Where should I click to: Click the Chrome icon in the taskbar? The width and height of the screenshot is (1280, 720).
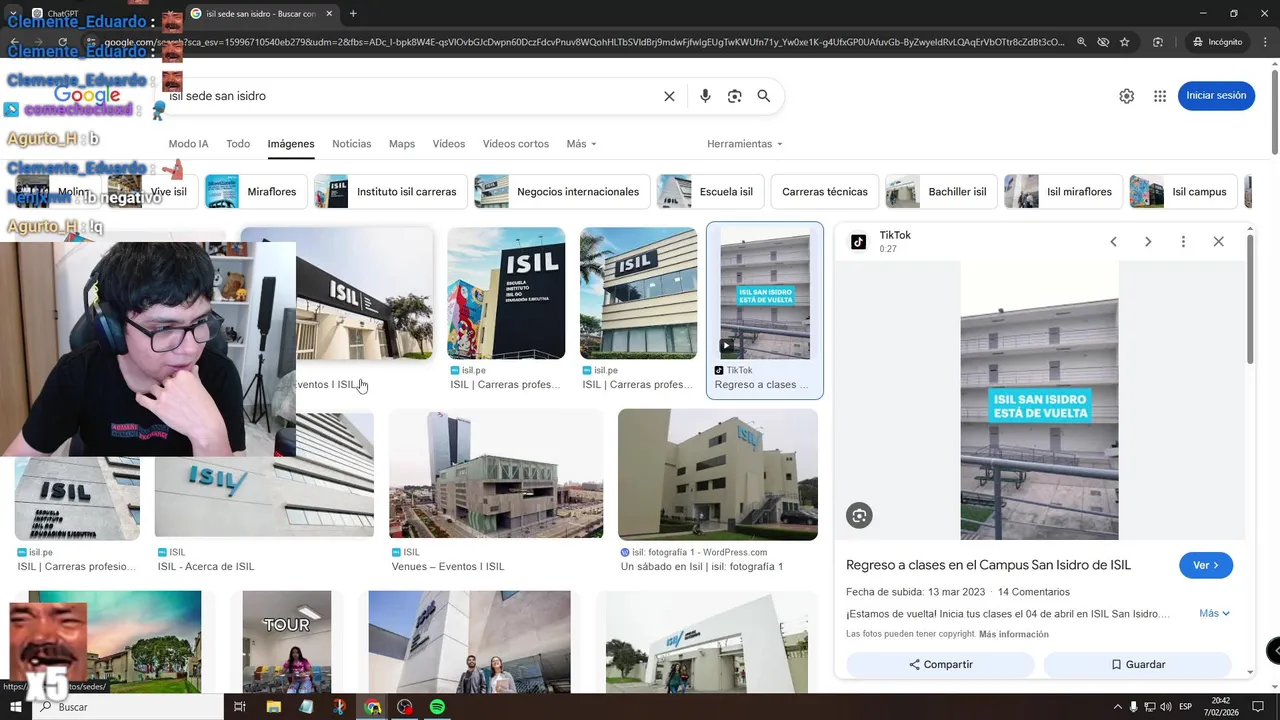pyautogui.click(x=372, y=707)
